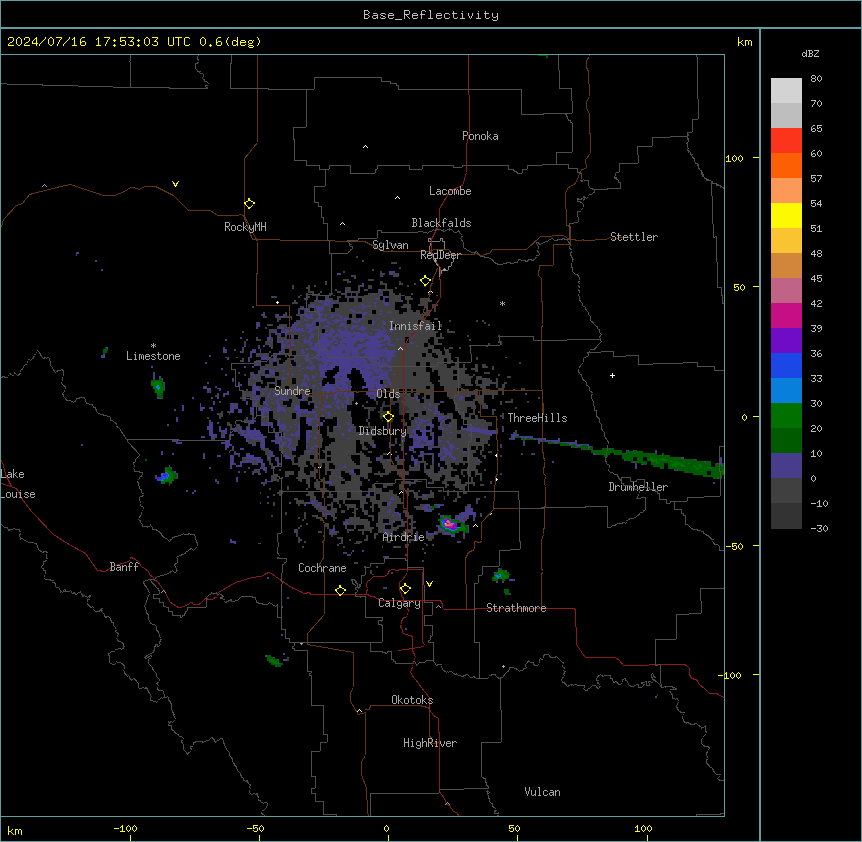Select the bright green 20-30 dBZ swatch
Viewport: 862px width, 842px height.
(786, 416)
